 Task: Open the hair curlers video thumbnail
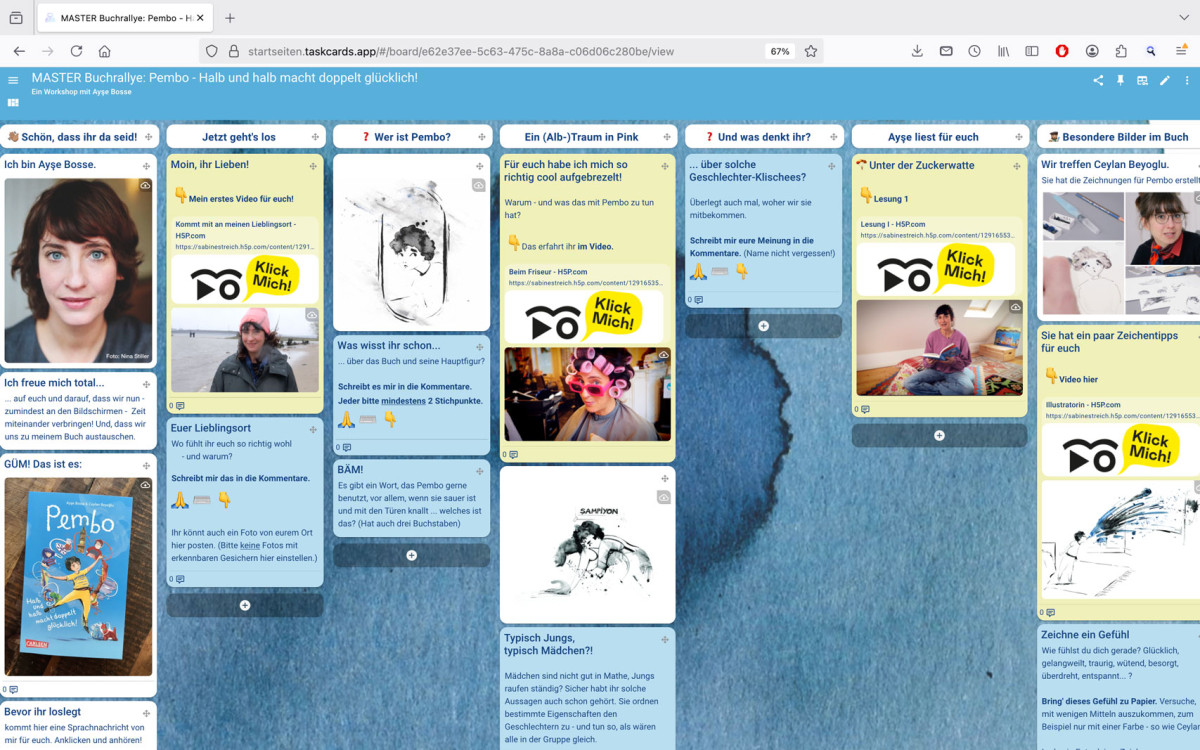coord(587,394)
